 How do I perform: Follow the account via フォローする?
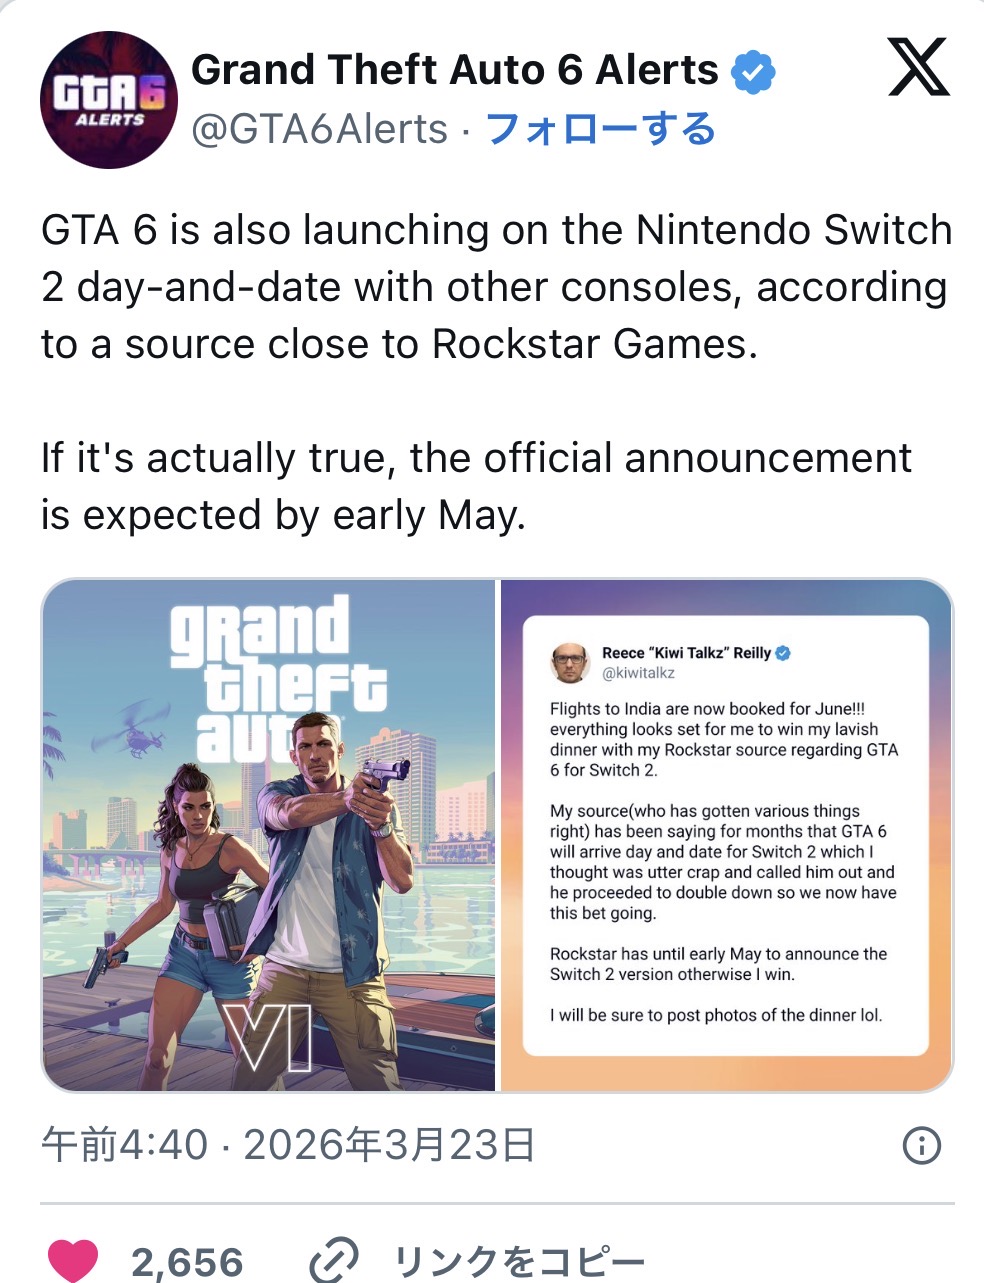[600, 129]
